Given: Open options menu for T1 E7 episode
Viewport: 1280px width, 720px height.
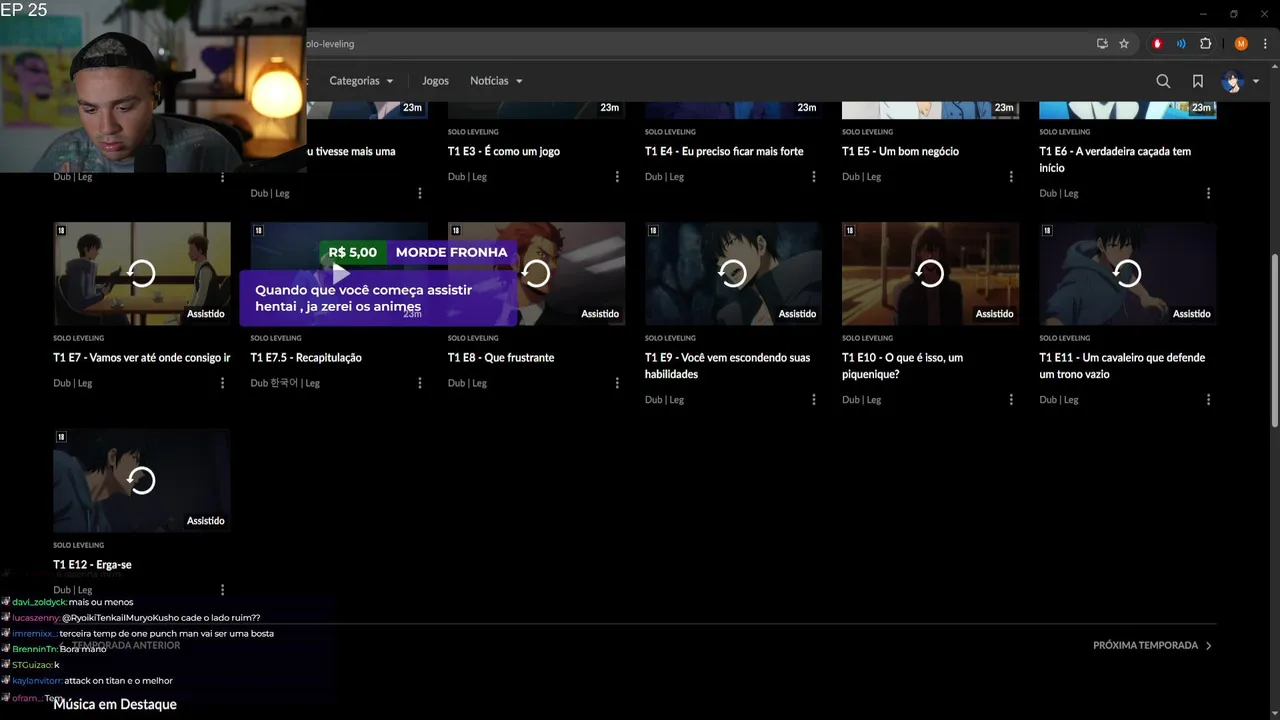Looking at the screenshot, I should pyautogui.click(x=222, y=383).
